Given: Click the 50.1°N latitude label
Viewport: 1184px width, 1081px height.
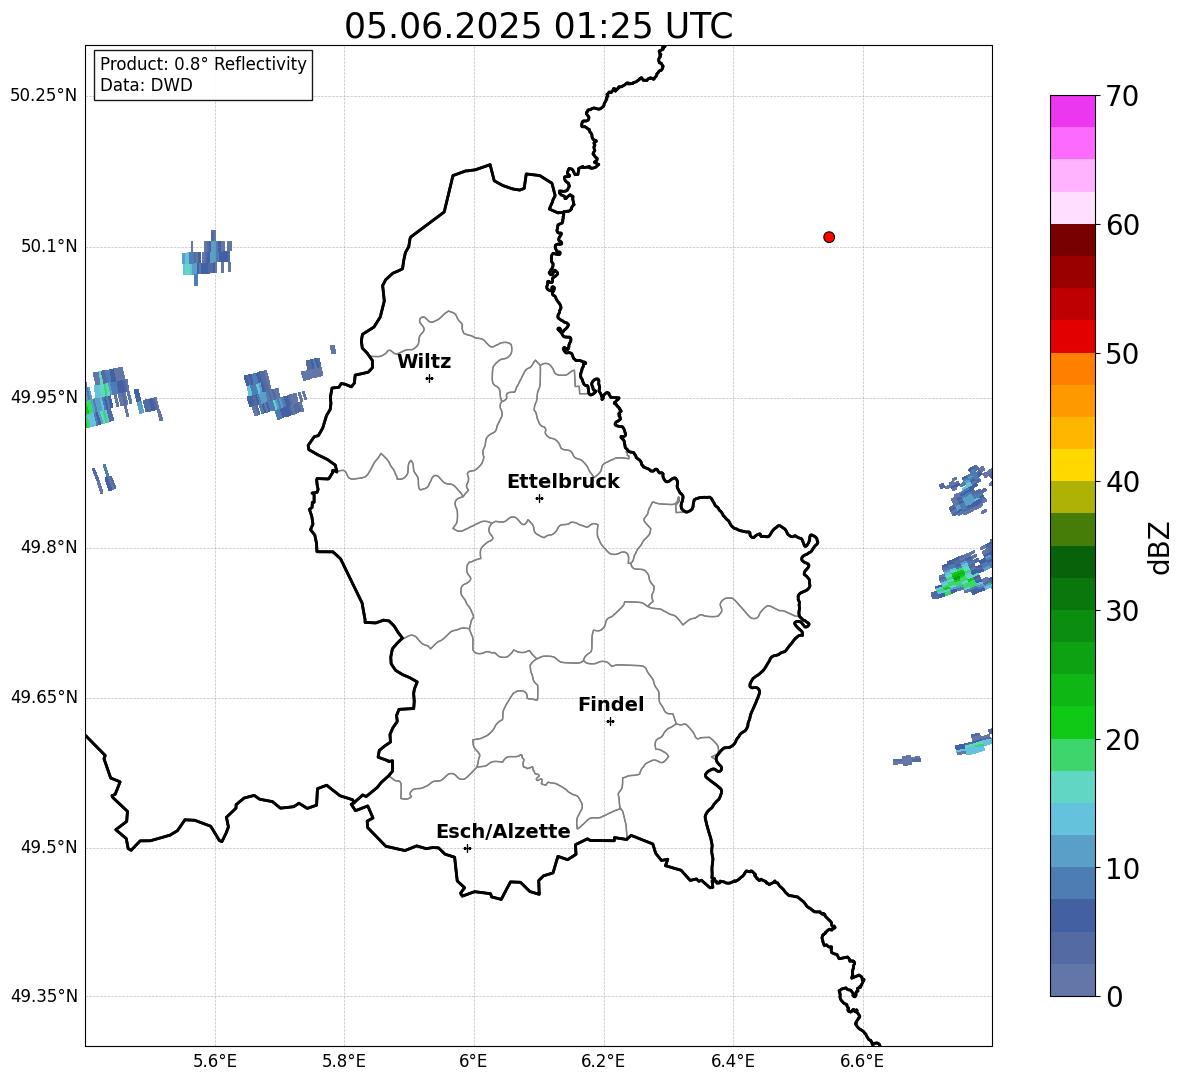Looking at the screenshot, I should coord(48,246).
